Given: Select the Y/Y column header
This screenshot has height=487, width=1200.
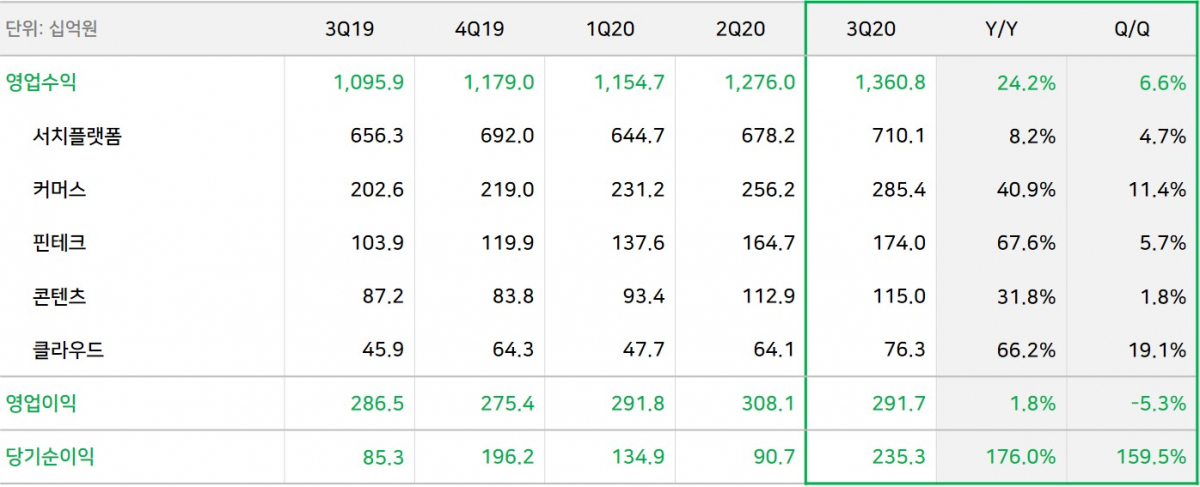Looking at the screenshot, I should [1002, 29].
